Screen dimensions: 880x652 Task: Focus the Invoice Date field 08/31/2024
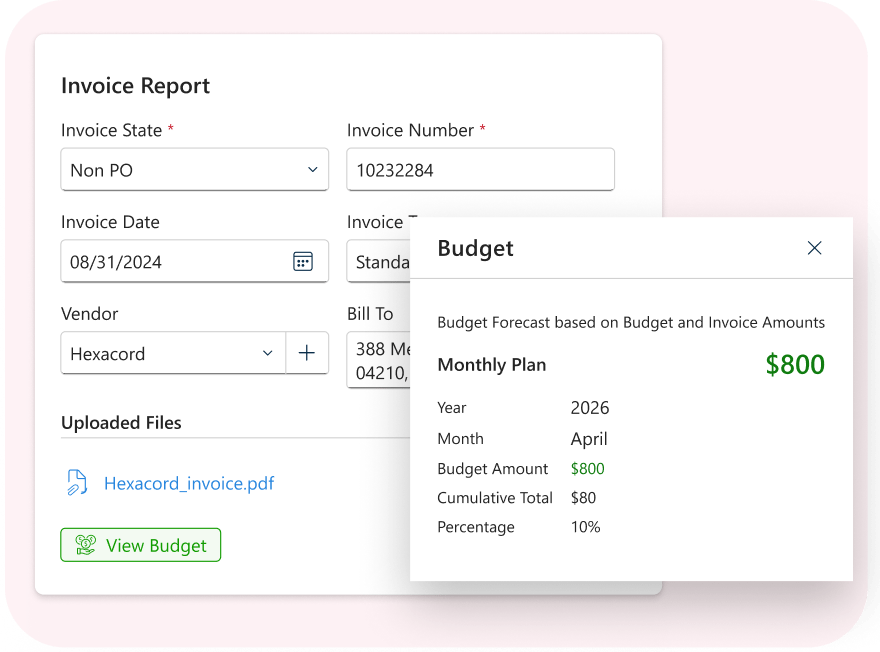coord(170,262)
